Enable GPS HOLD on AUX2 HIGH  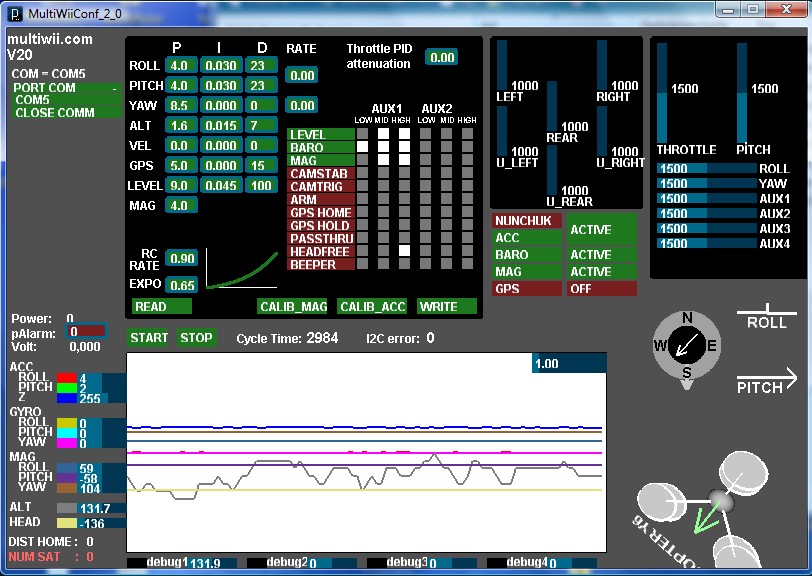point(468,225)
